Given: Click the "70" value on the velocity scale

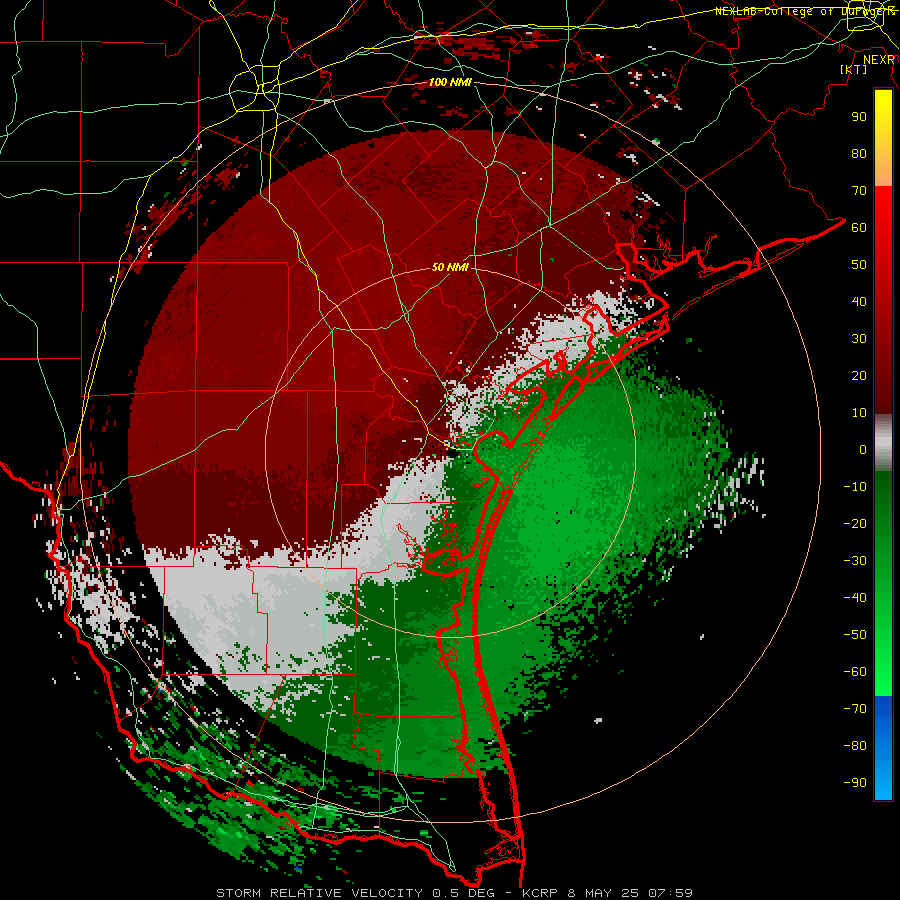Looking at the screenshot, I should pyautogui.click(x=859, y=191).
